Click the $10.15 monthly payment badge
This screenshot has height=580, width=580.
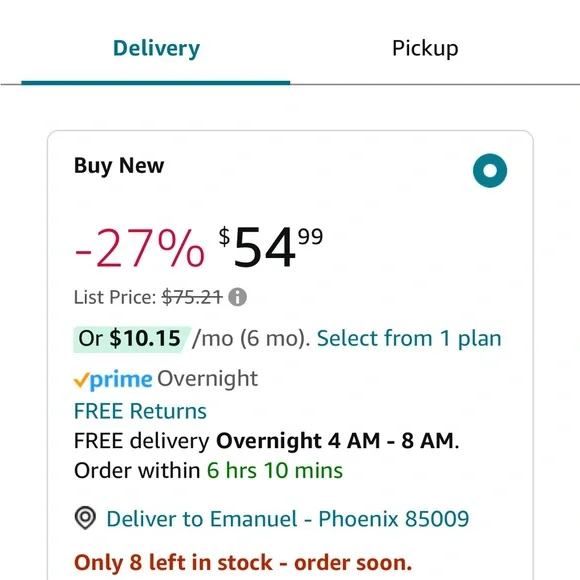[130, 338]
